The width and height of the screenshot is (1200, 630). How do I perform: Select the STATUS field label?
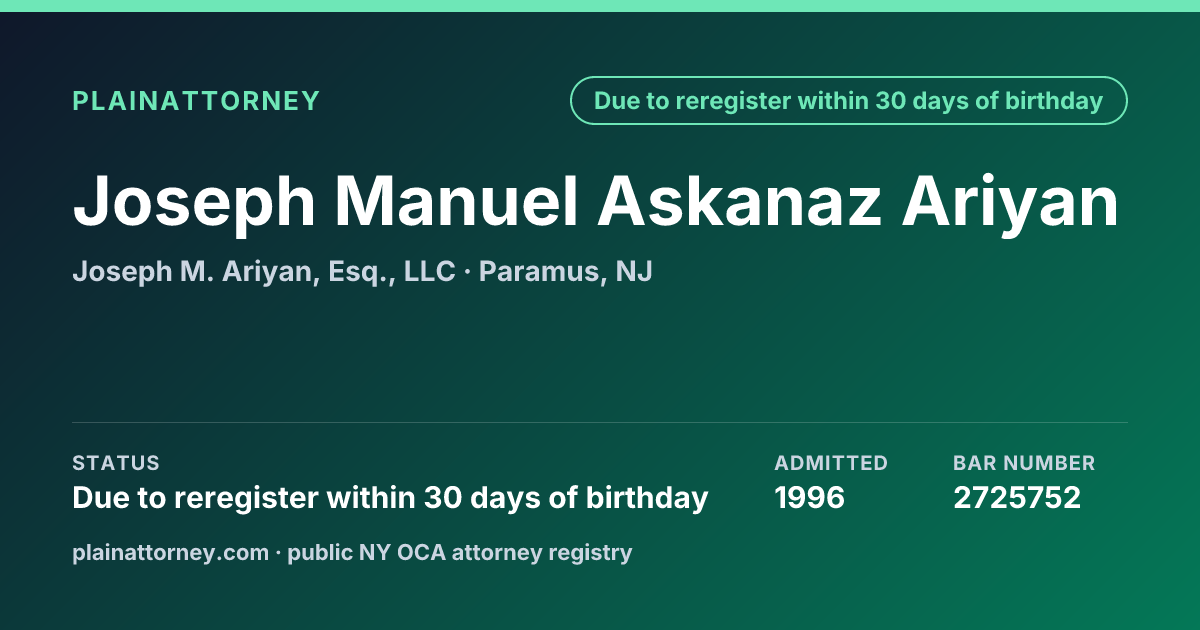[x=116, y=463]
